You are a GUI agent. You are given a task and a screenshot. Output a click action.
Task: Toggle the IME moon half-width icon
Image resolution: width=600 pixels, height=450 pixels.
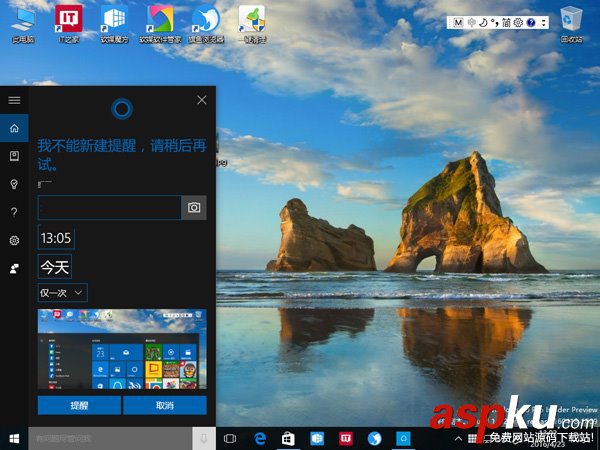[x=484, y=23]
